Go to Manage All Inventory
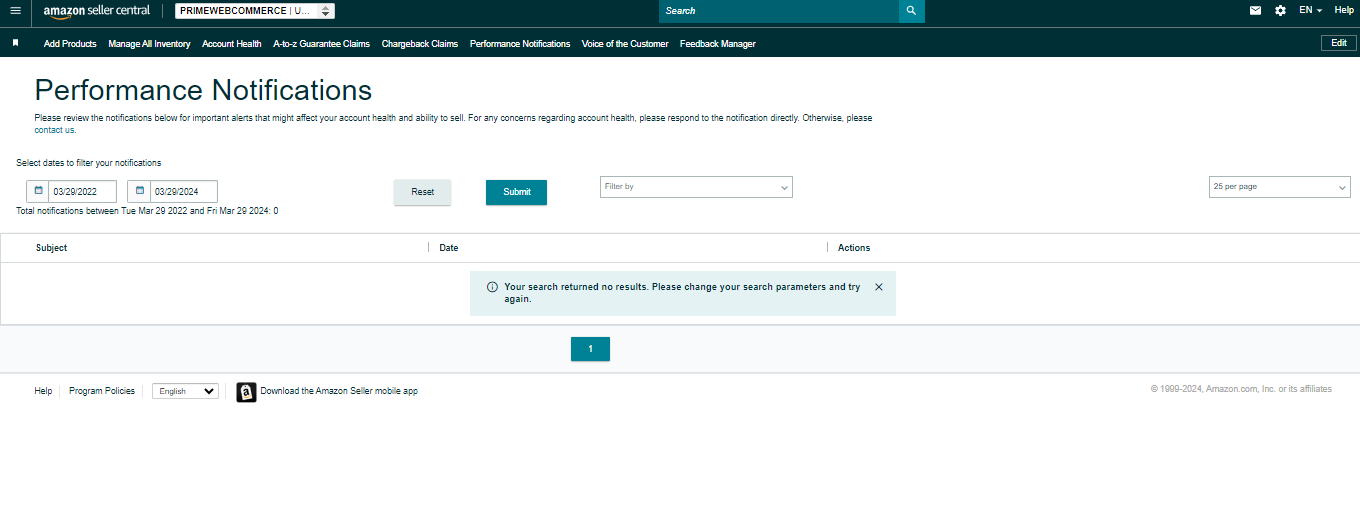This screenshot has height=526, width=1360. pyautogui.click(x=149, y=44)
